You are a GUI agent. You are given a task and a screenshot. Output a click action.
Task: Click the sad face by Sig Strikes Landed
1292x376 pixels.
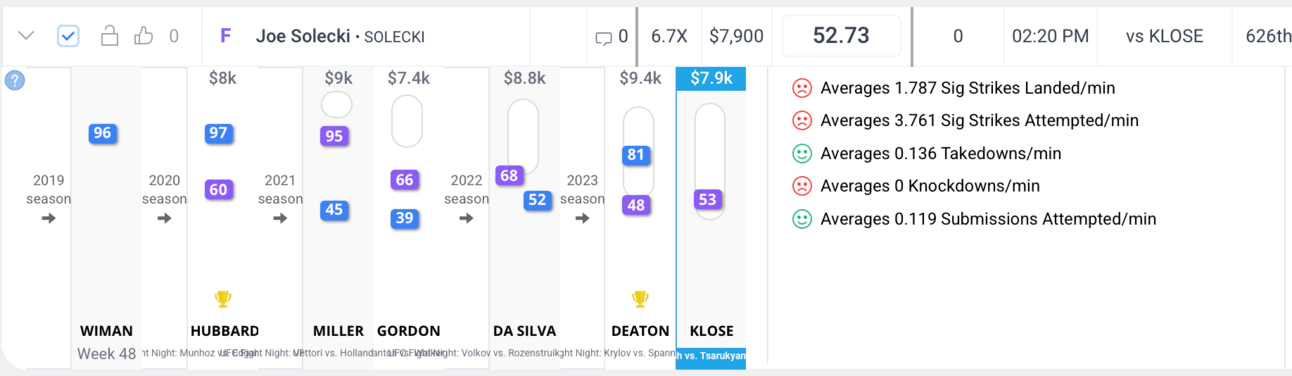(x=801, y=88)
